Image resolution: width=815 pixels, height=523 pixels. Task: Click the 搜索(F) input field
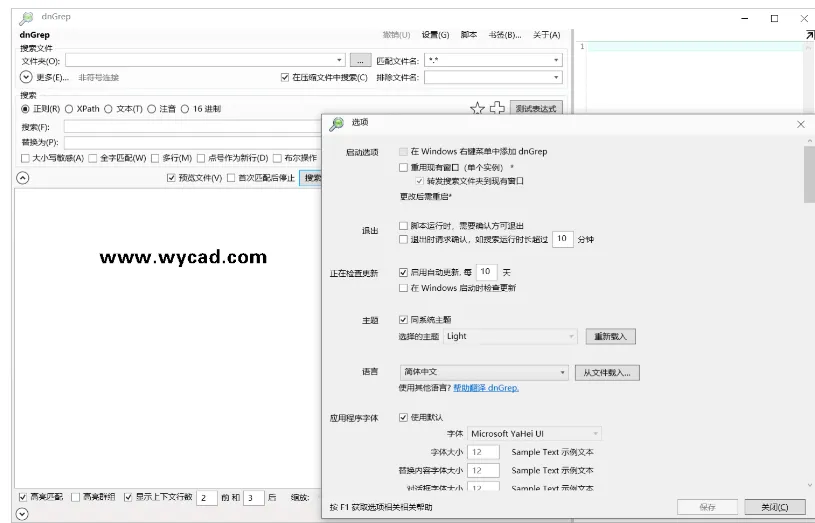192,127
